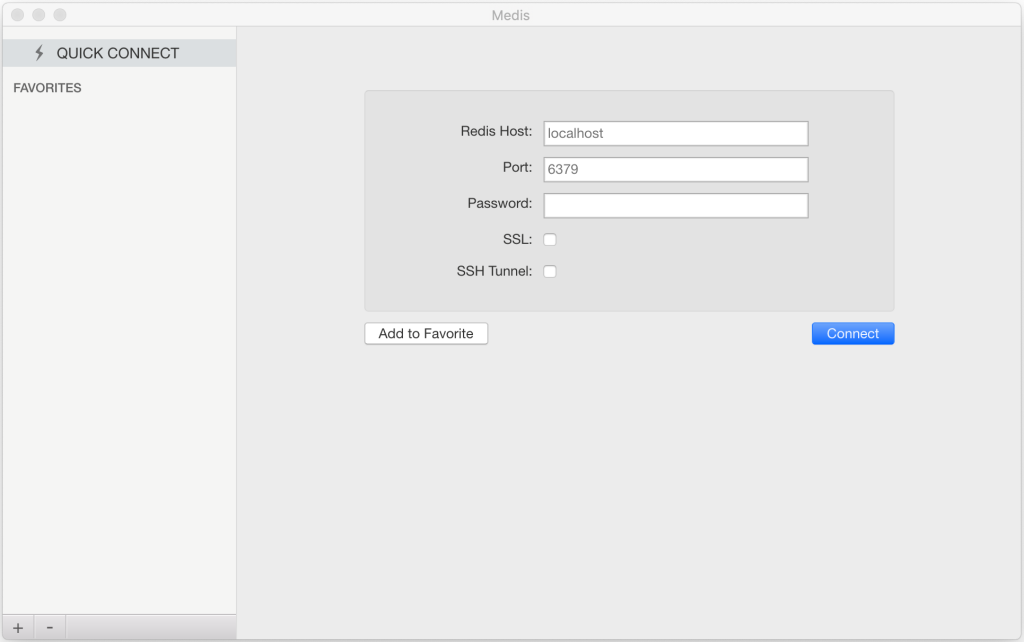
Task: Select QUICK CONNECT in the sidebar
Action: pyautogui.click(x=119, y=53)
